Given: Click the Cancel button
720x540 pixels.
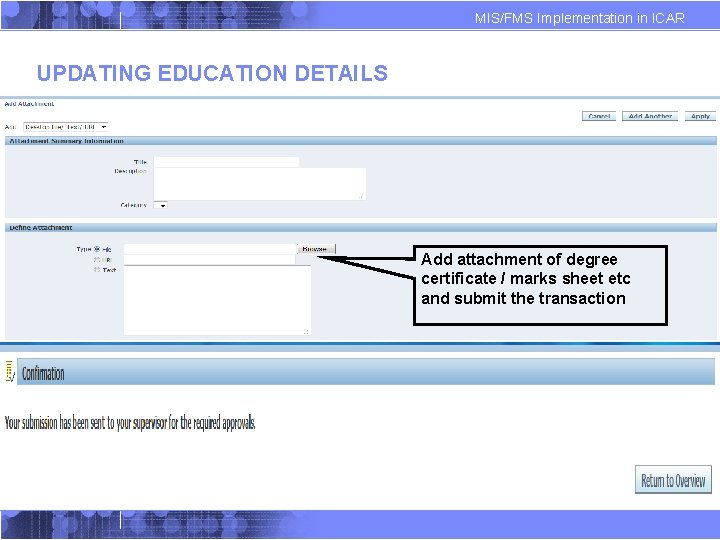Looking at the screenshot, I should [599, 116].
